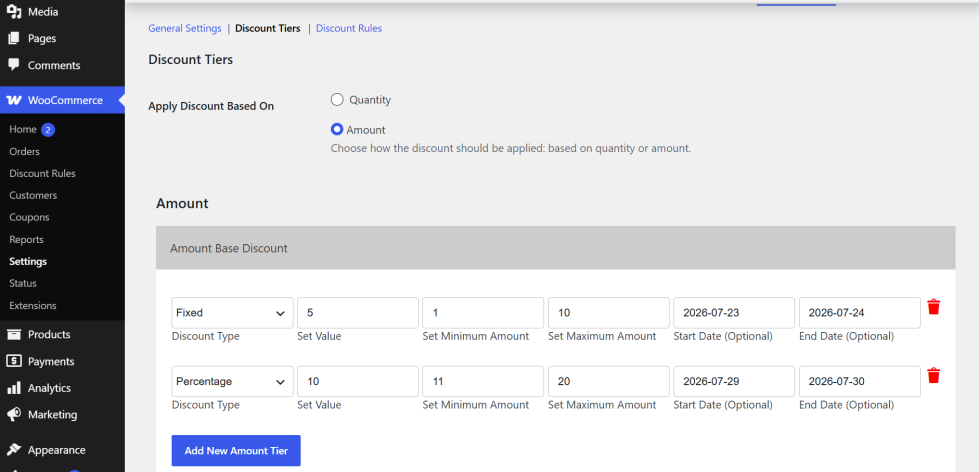Click Set Maximum Amount field containing 10
The height and width of the screenshot is (472, 979).
609,313
